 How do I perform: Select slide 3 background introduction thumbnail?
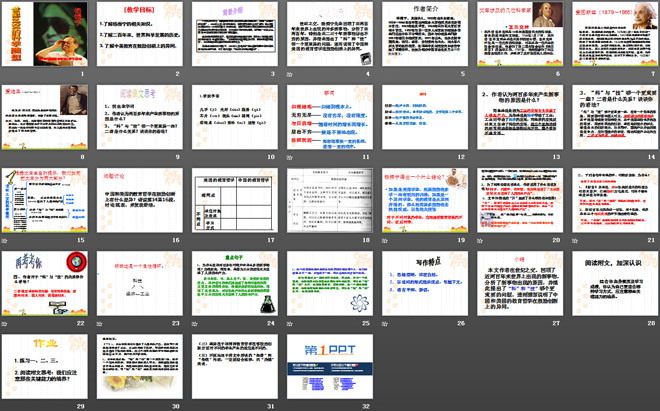pyautogui.click(x=235, y=34)
